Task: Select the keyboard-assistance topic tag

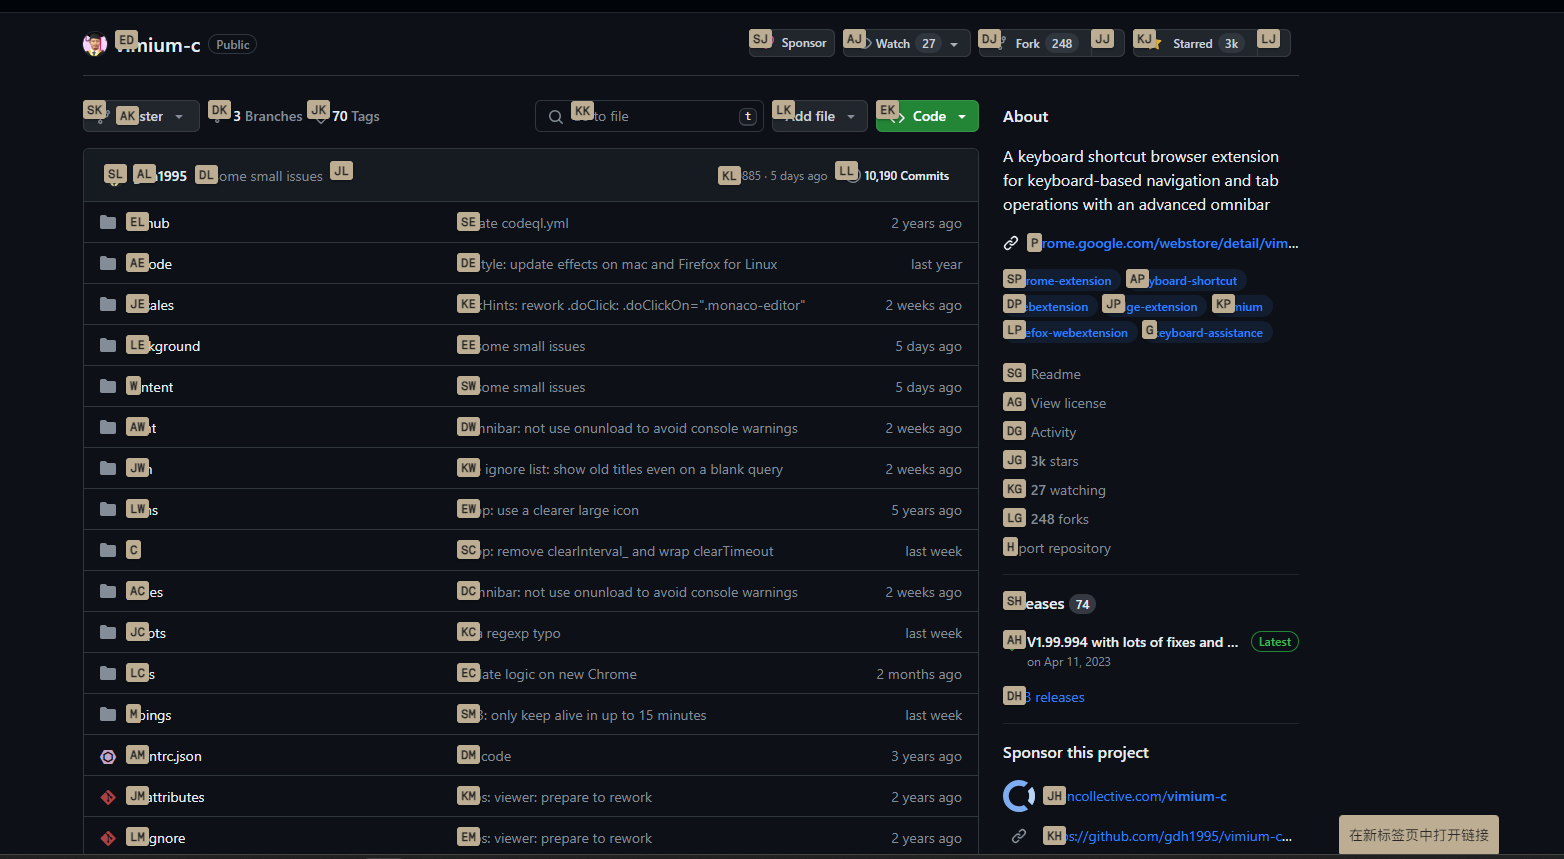Action: click(1207, 333)
